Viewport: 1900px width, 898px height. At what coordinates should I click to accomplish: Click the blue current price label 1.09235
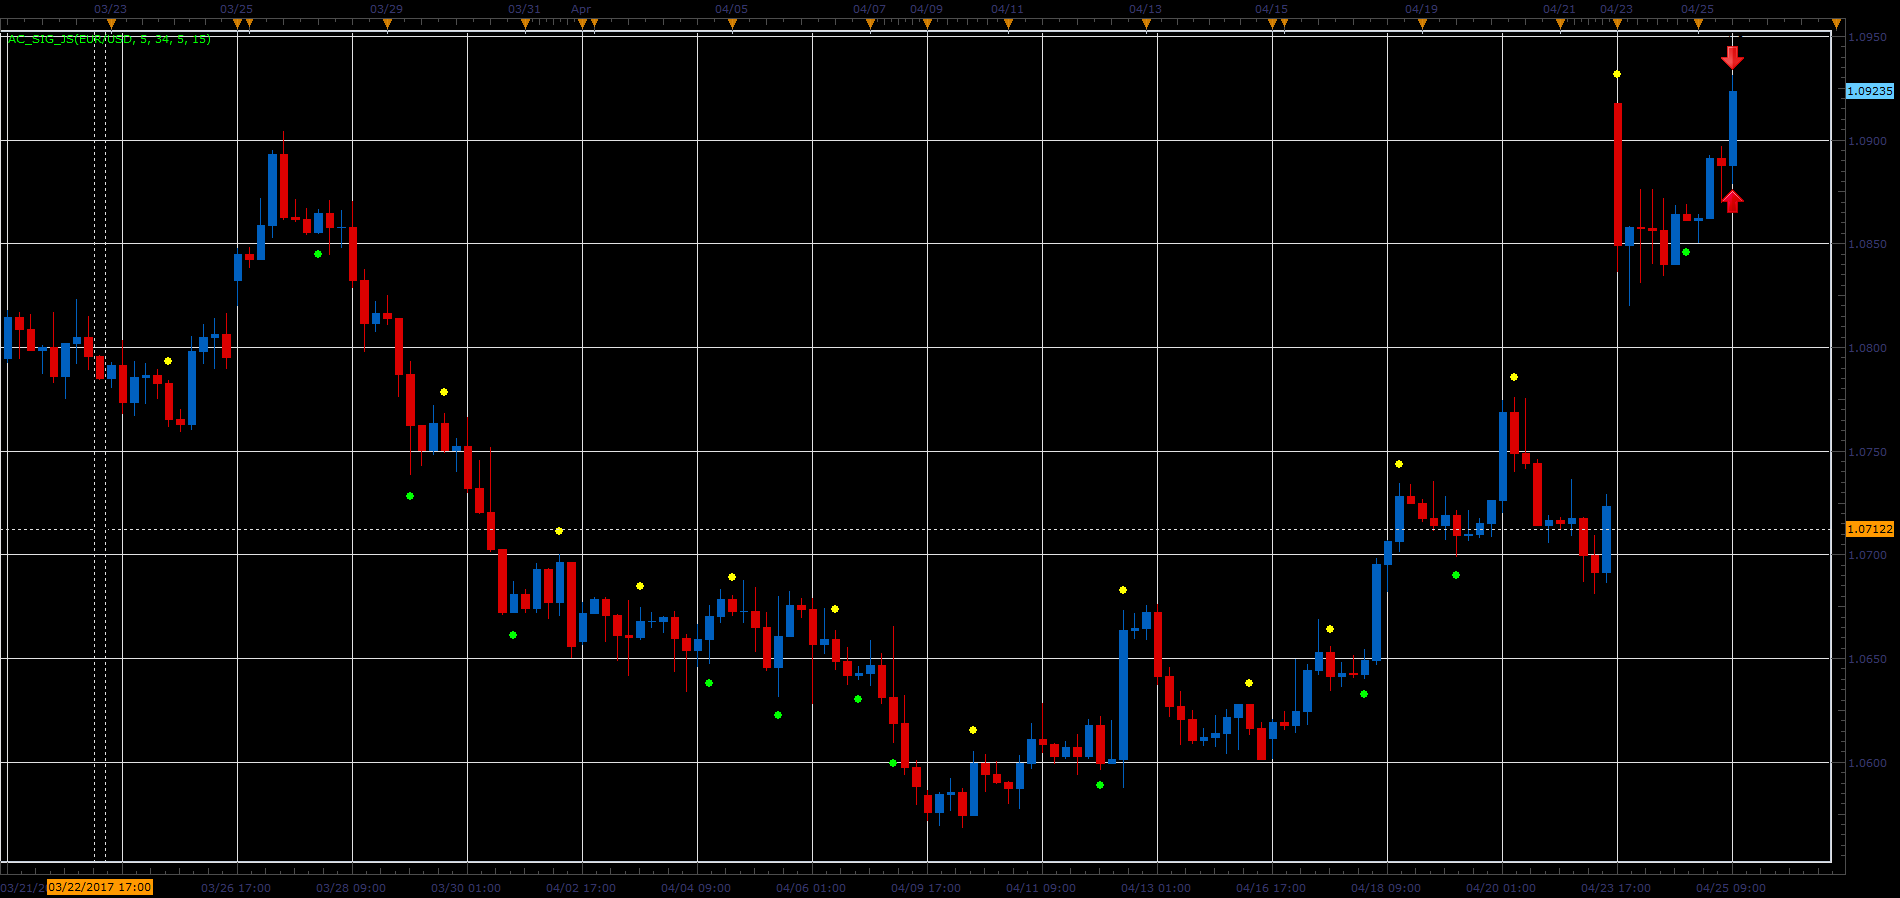coord(1869,91)
